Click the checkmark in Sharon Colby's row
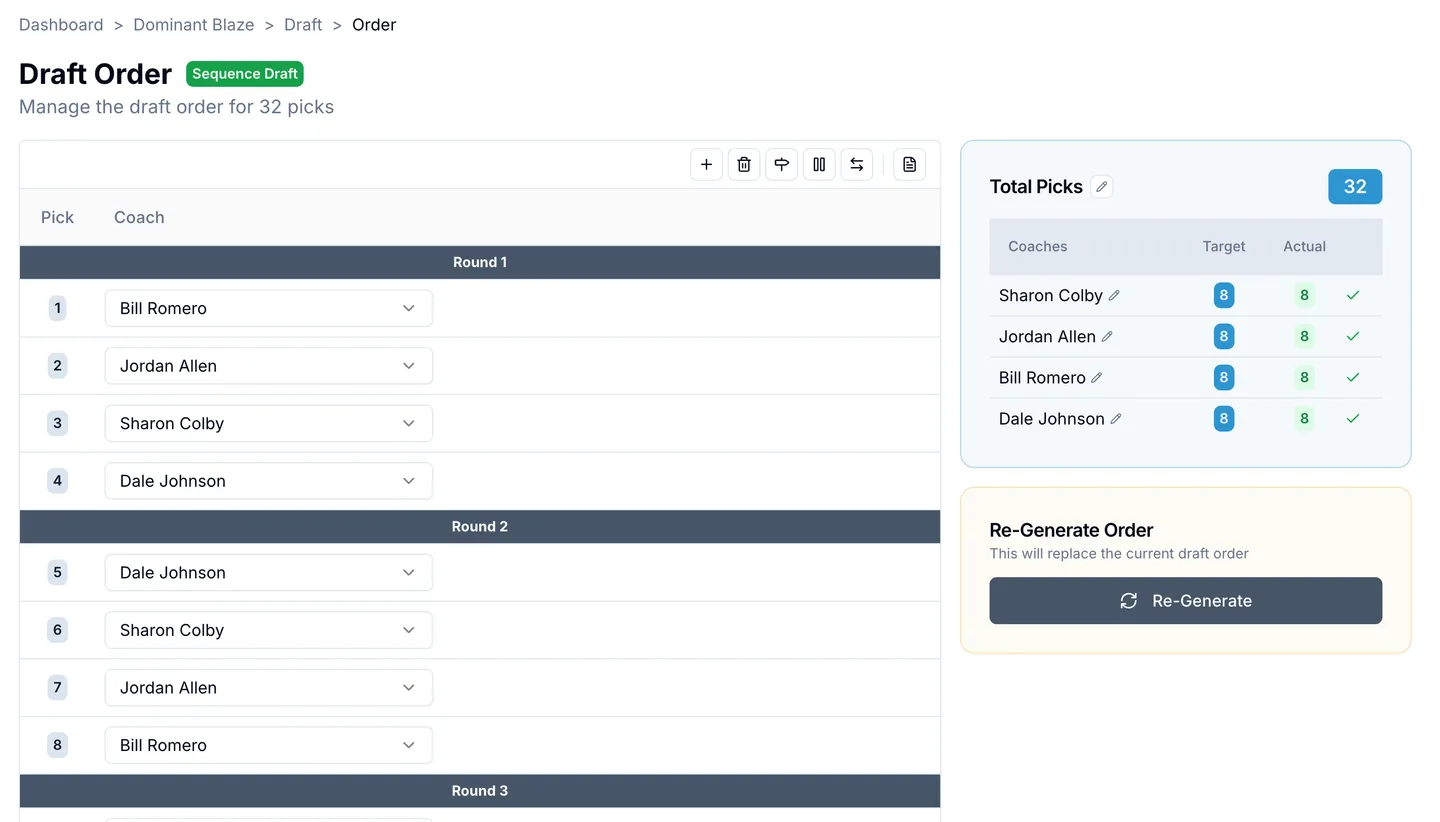 coord(1353,295)
